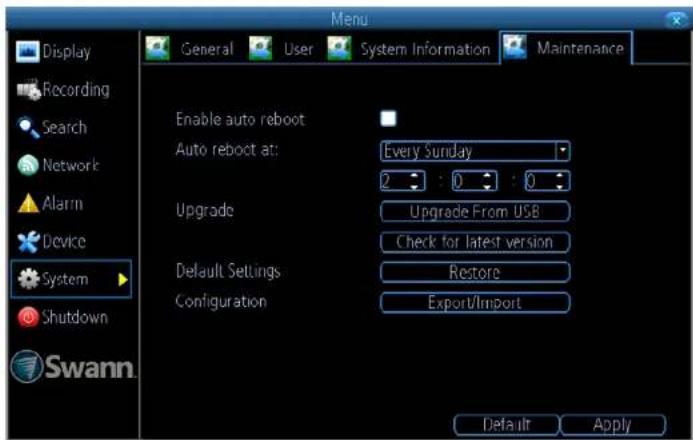This screenshot has height=440, width=693.
Task: Click Check for latest version
Action: 475,242
